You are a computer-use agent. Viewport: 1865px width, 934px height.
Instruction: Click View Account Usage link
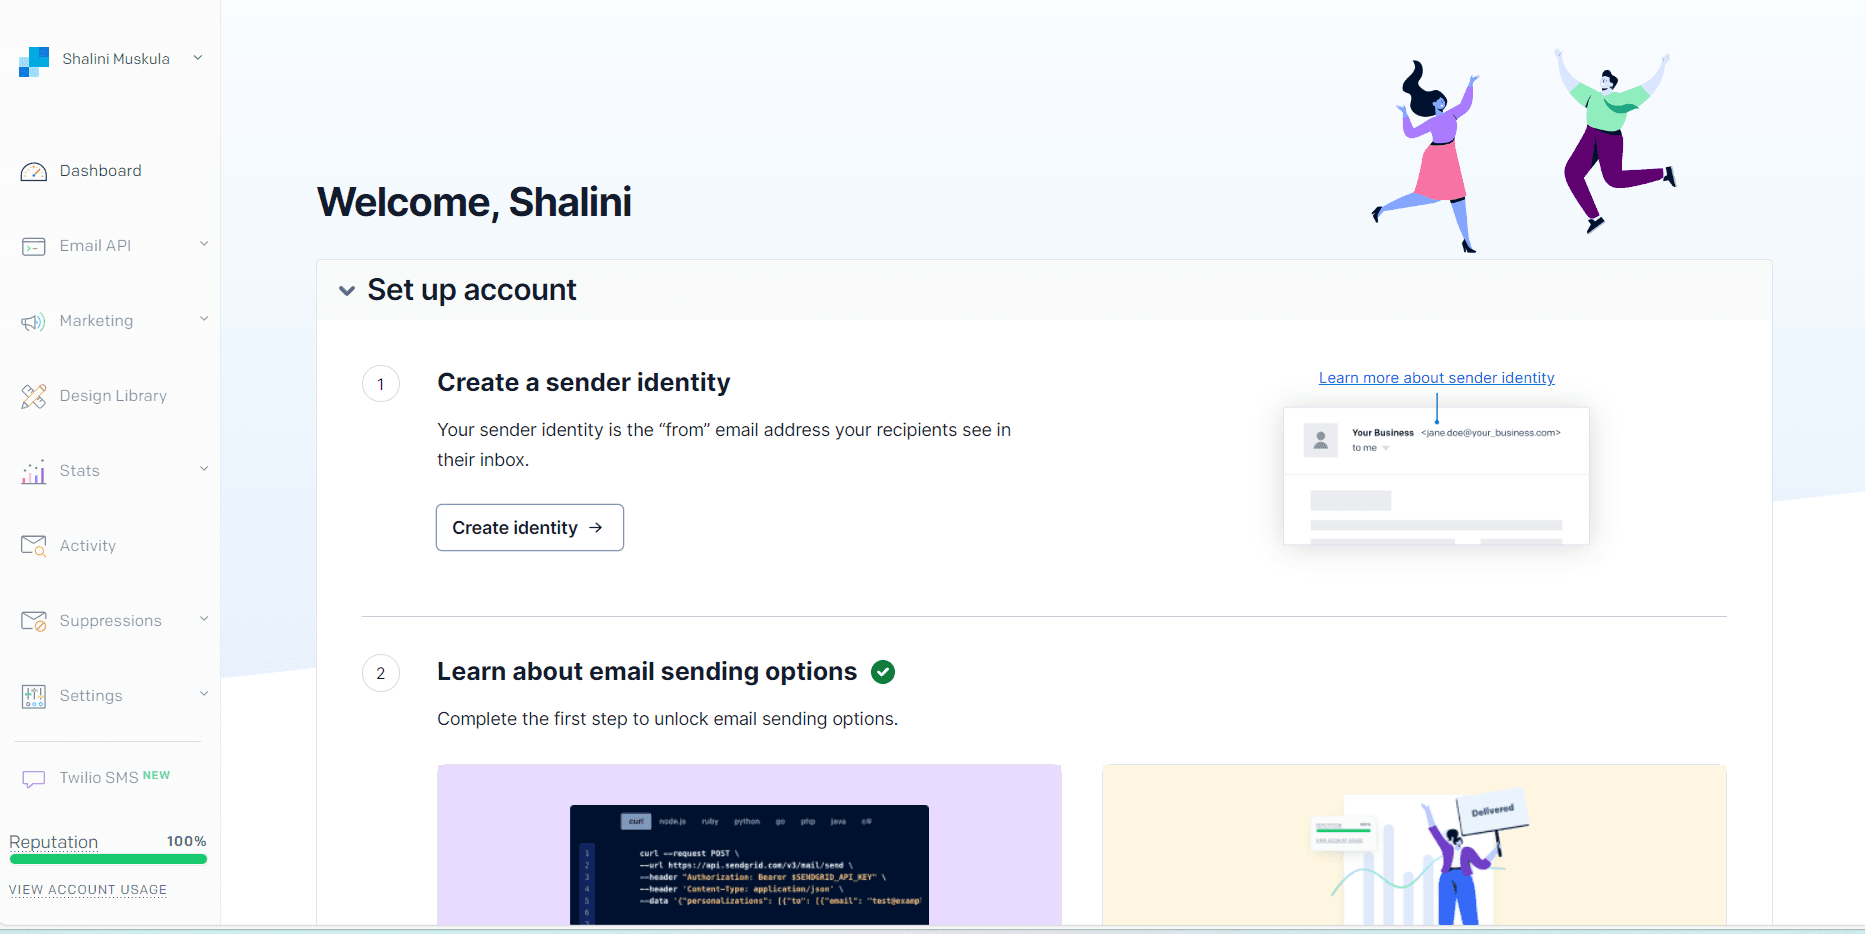coord(88,890)
